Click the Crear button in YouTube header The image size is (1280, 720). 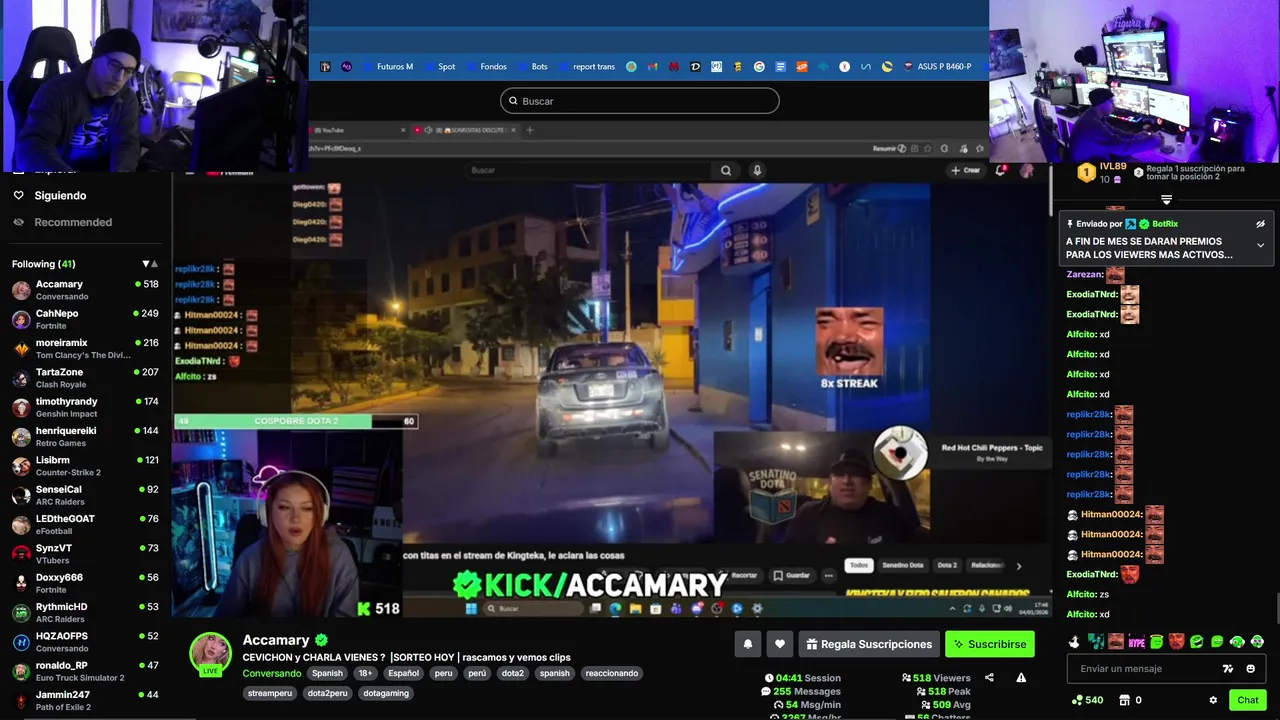pyautogui.click(x=966, y=170)
